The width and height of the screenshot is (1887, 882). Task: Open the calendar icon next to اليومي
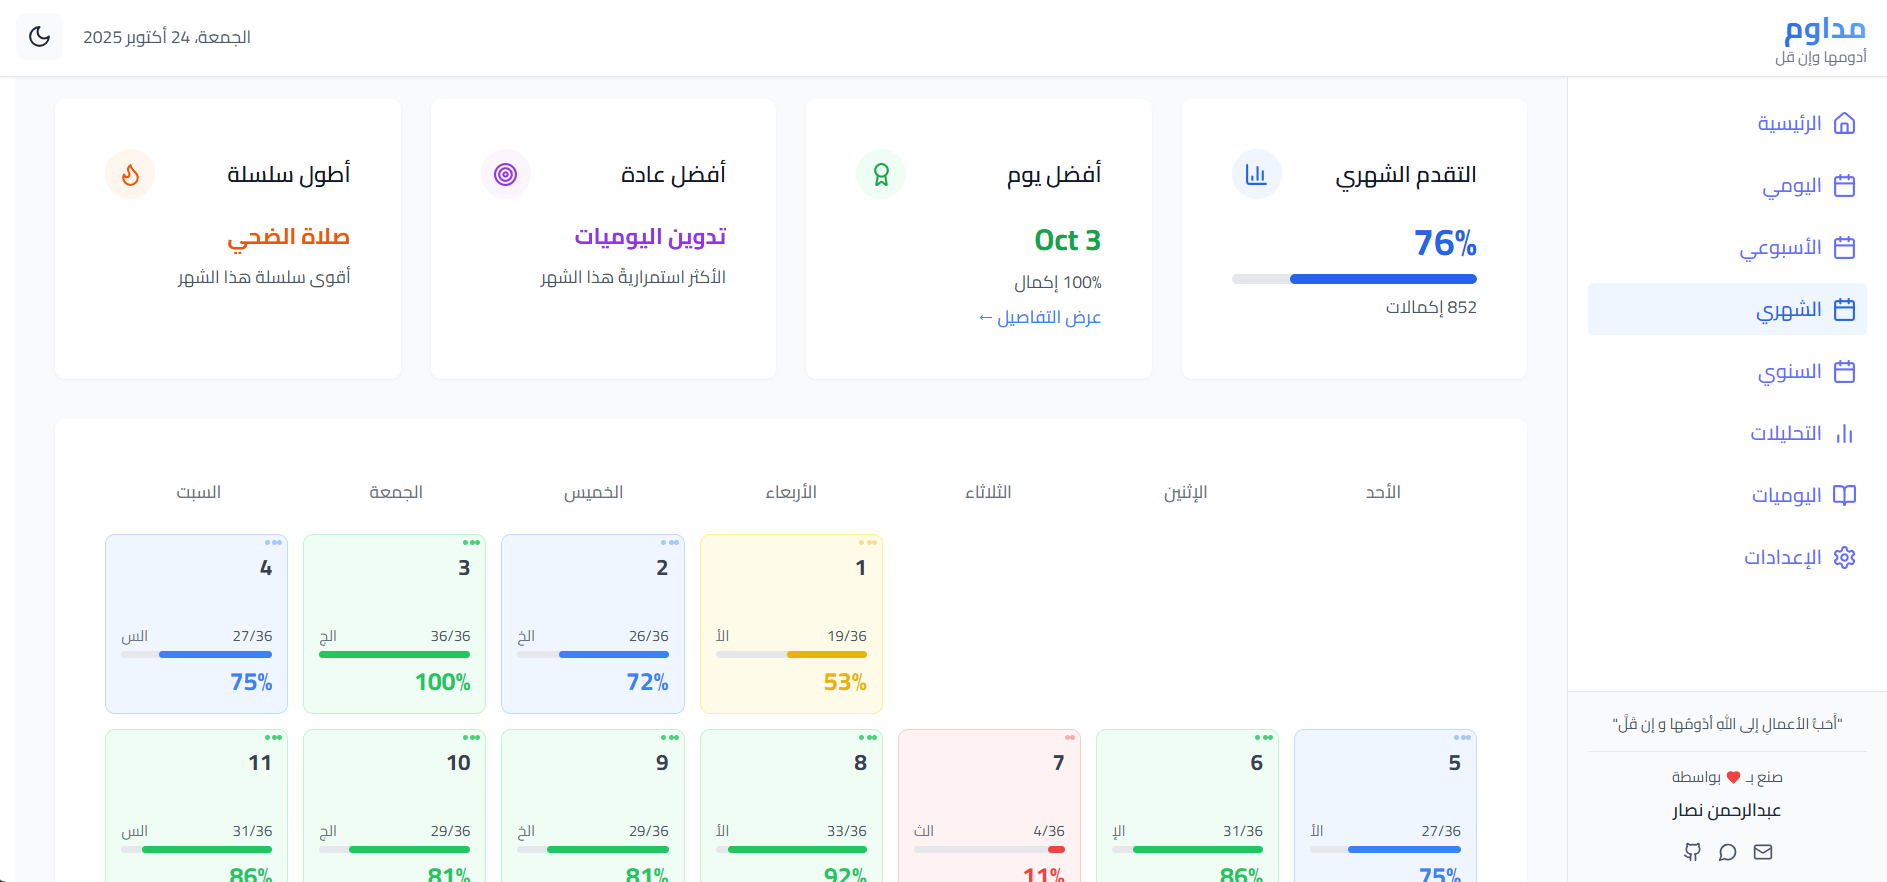point(1844,185)
